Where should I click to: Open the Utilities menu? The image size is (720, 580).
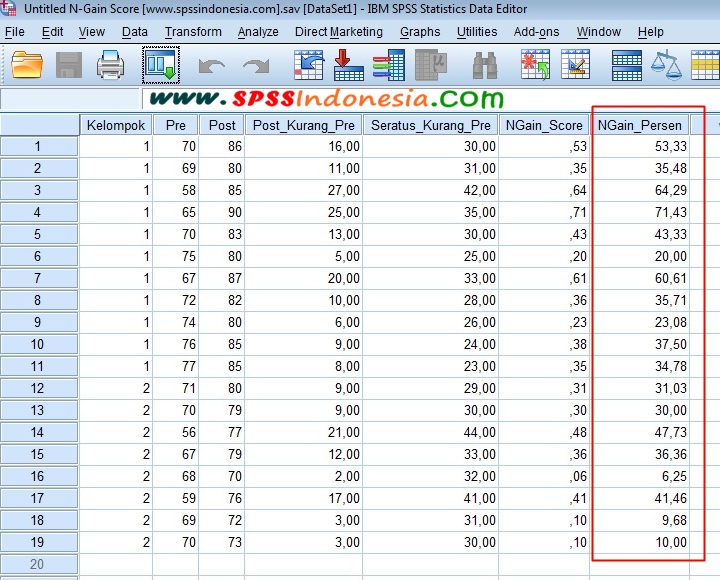[477, 32]
